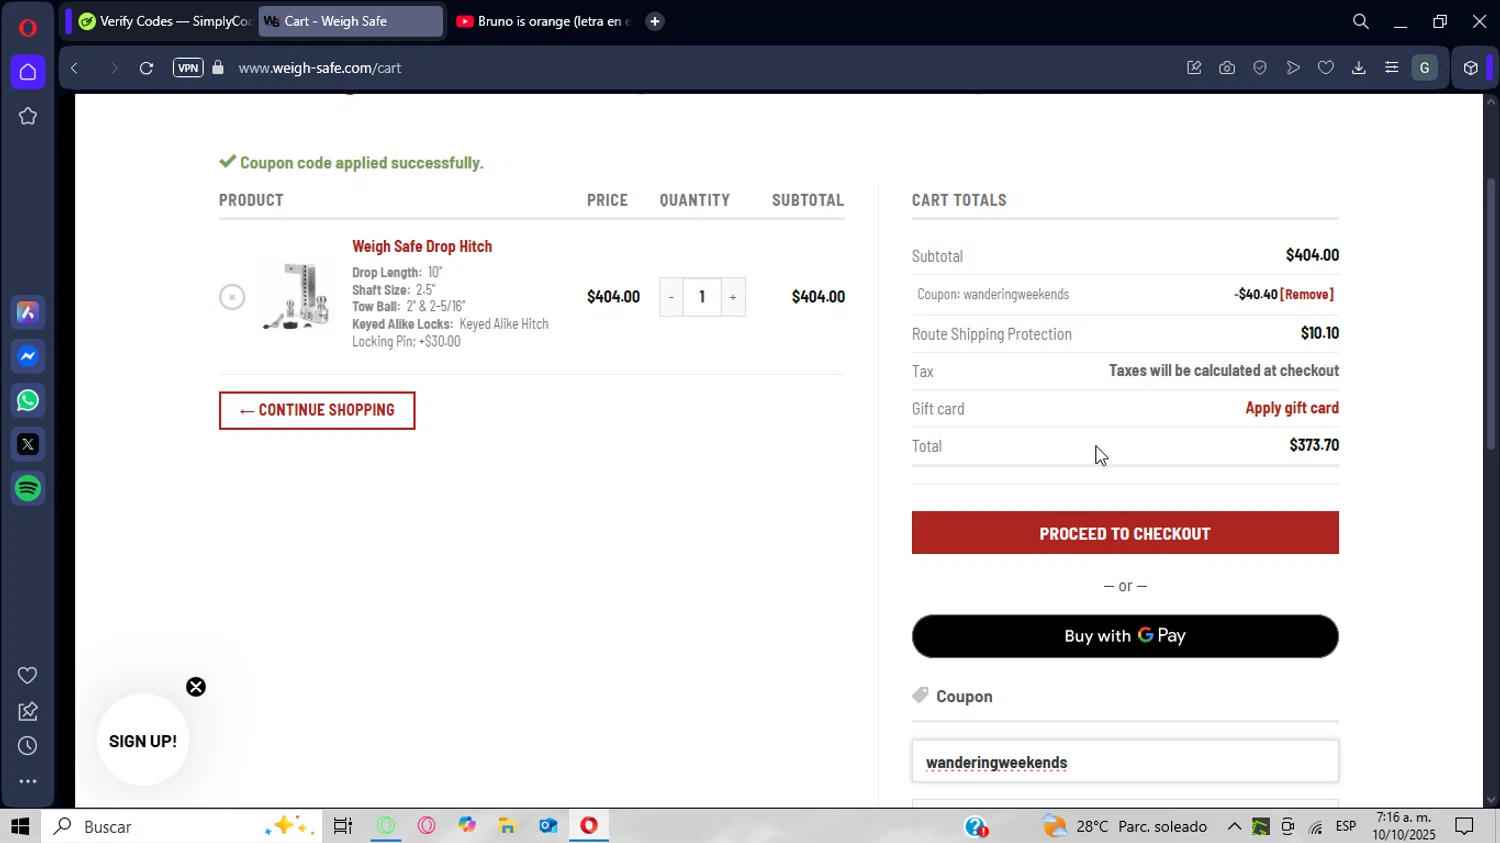Remove Weigh Safe Drop Hitch from cart
Image resolution: width=1500 pixels, height=843 pixels.
pyautogui.click(x=232, y=297)
